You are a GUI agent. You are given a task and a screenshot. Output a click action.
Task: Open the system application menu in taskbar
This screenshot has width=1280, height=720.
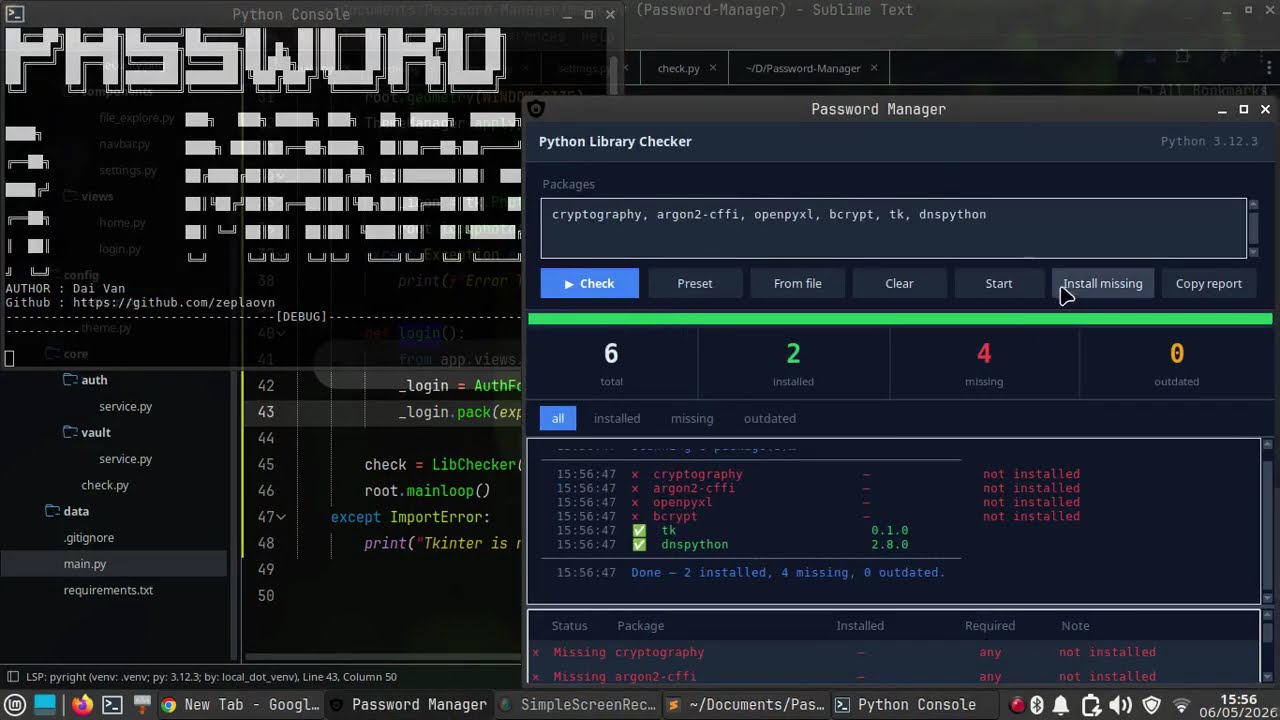[x=15, y=705]
